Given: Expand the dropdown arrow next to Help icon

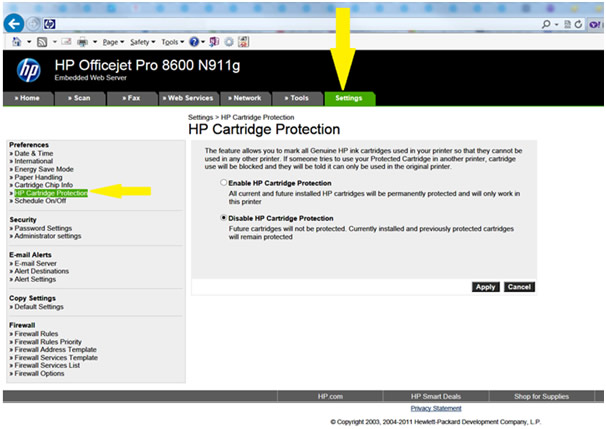Looking at the screenshot, I should tap(203, 42).
